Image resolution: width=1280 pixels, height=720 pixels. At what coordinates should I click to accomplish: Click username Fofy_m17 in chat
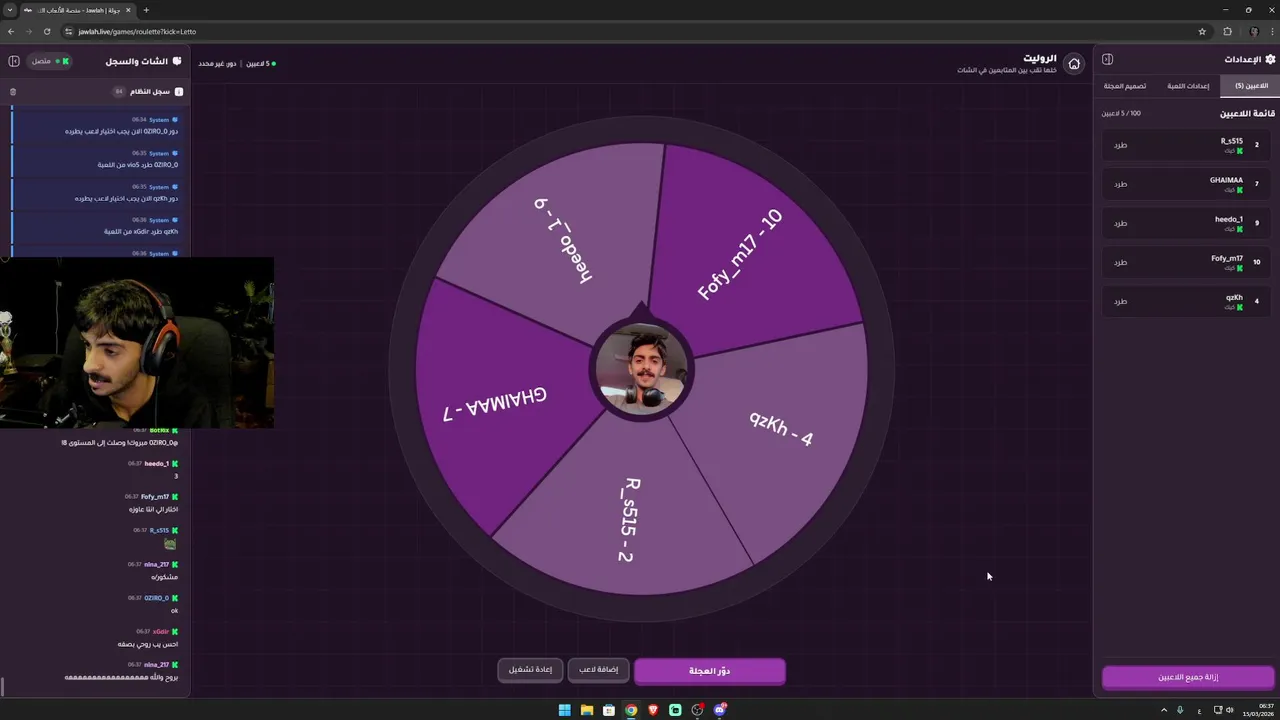tap(155, 497)
